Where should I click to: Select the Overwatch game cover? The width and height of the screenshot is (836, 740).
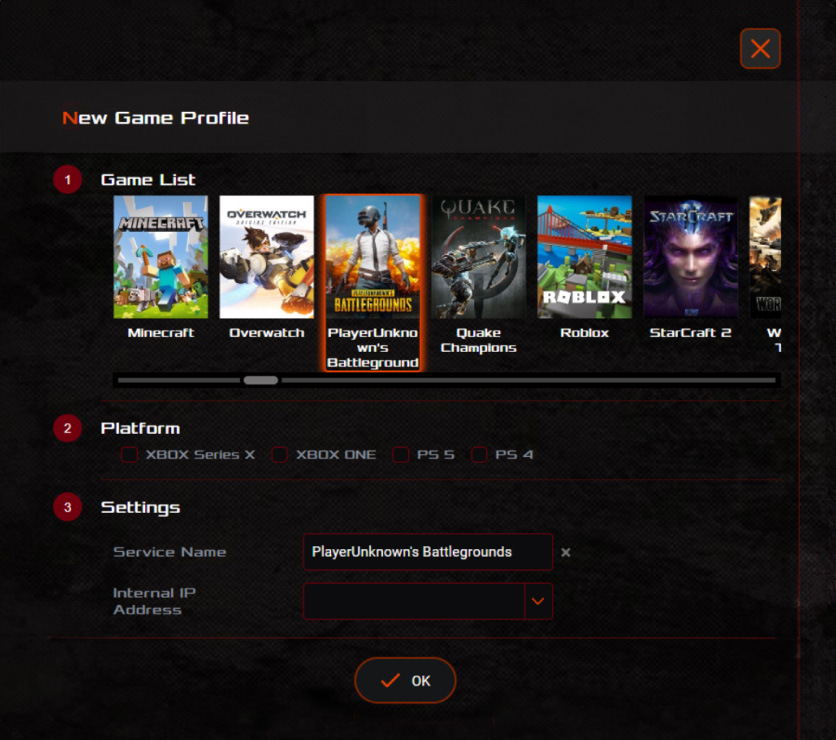[x=267, y=257]
